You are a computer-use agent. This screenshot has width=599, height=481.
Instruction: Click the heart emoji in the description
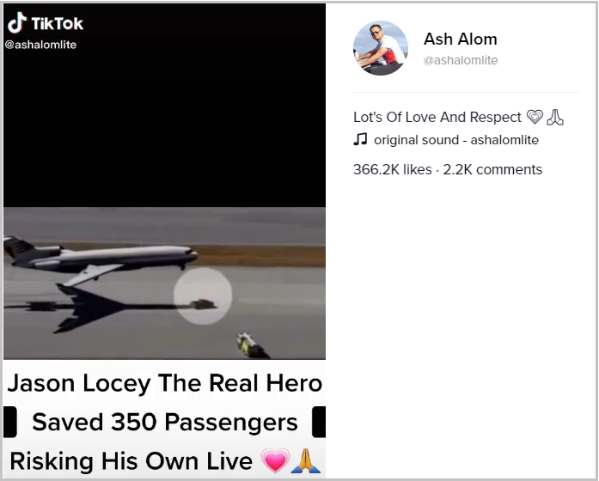pos(534,117)
